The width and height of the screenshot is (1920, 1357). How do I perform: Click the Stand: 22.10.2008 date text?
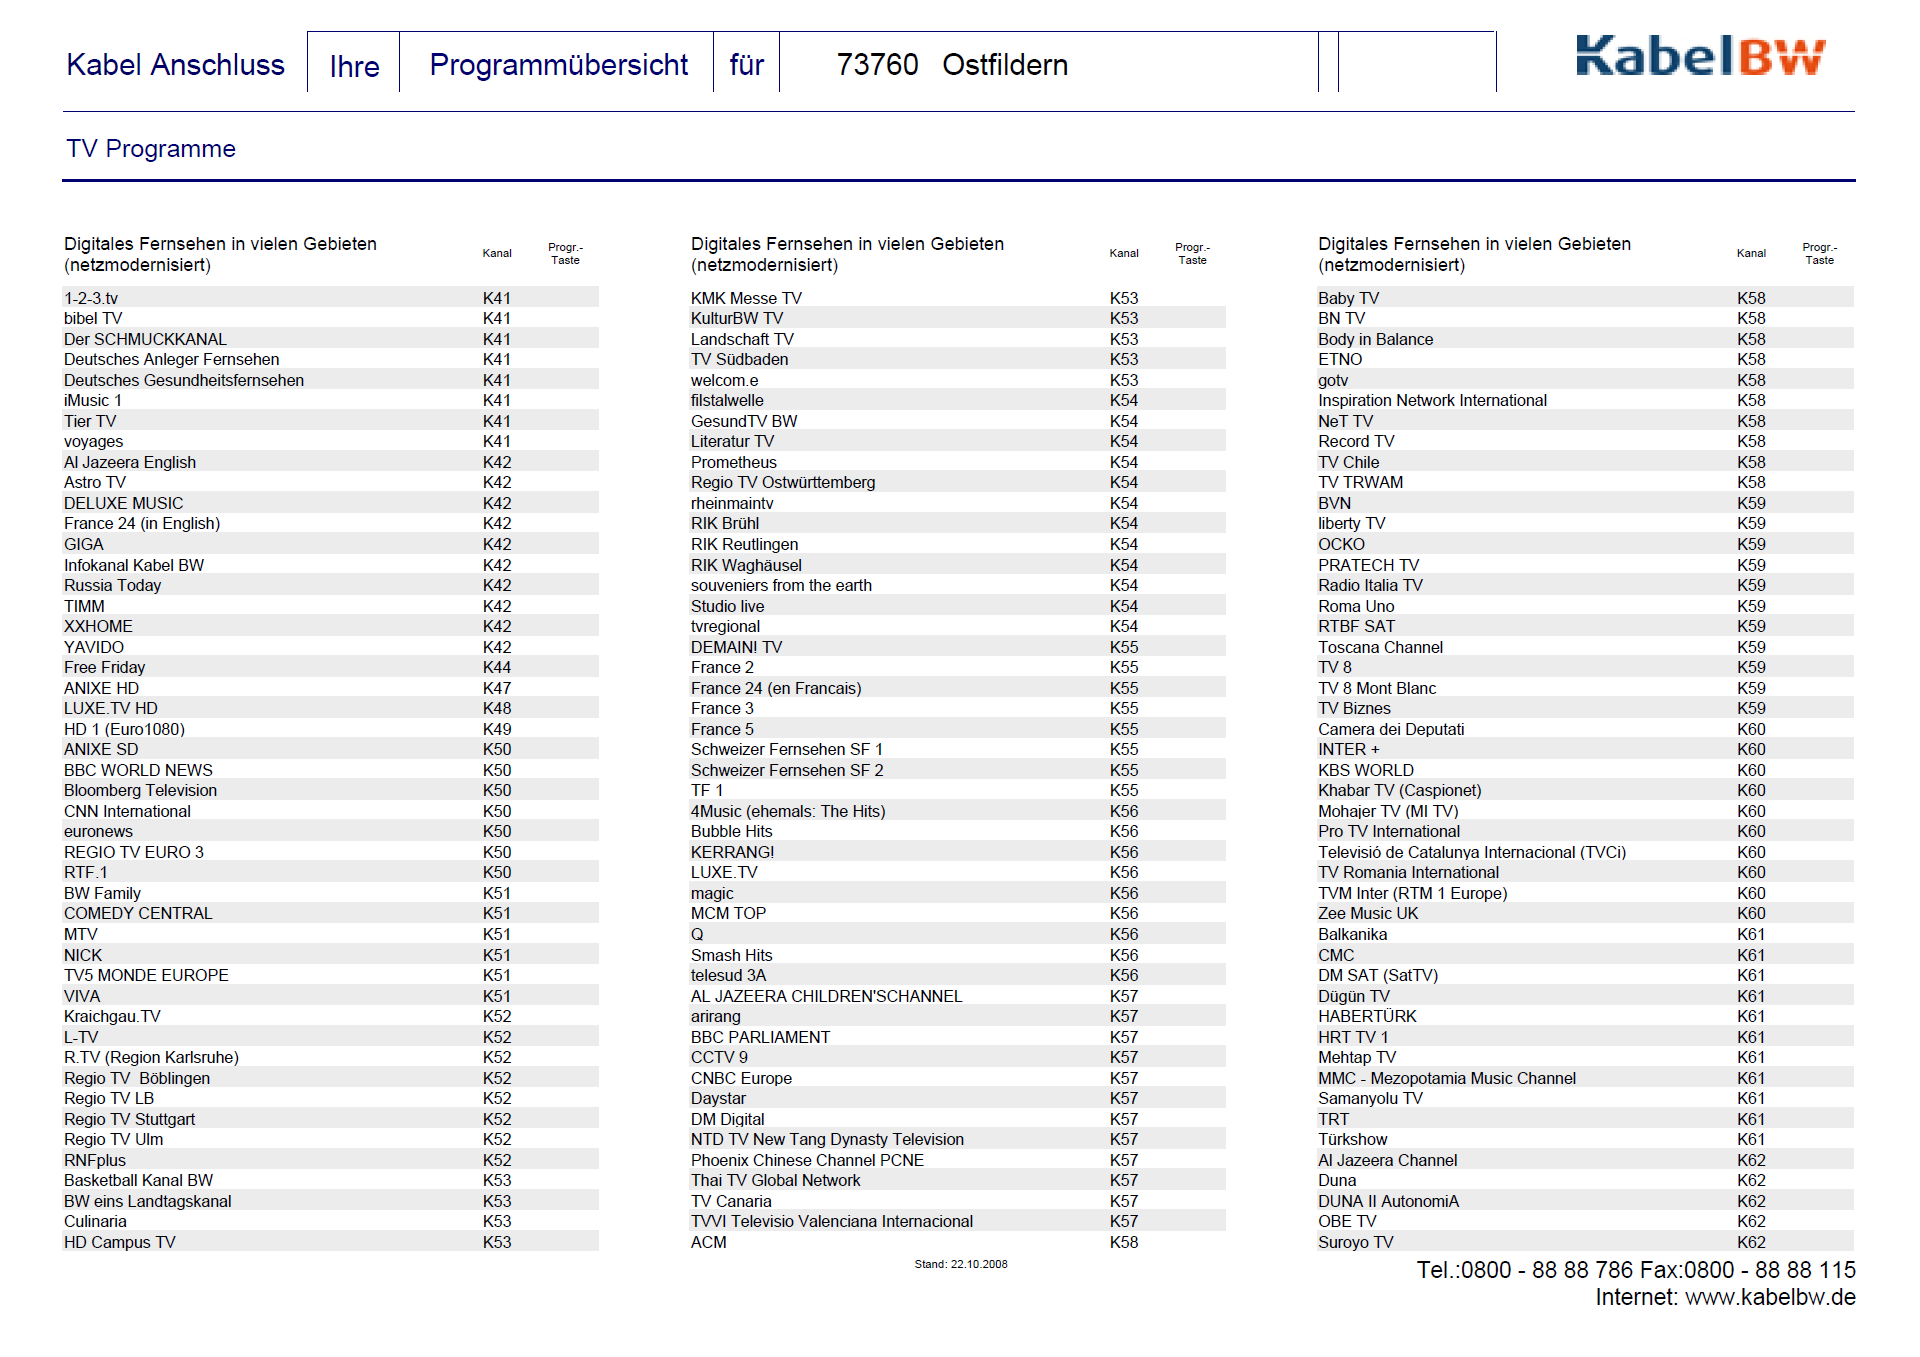tap(960, 1264)
